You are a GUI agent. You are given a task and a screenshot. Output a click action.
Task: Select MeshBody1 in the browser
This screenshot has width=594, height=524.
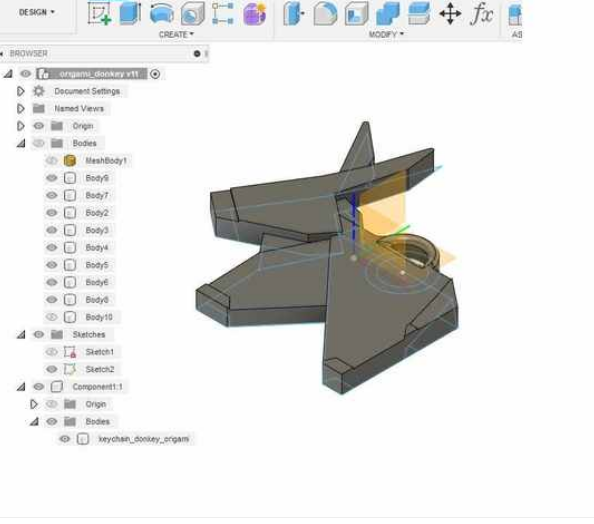click(106, 161)
